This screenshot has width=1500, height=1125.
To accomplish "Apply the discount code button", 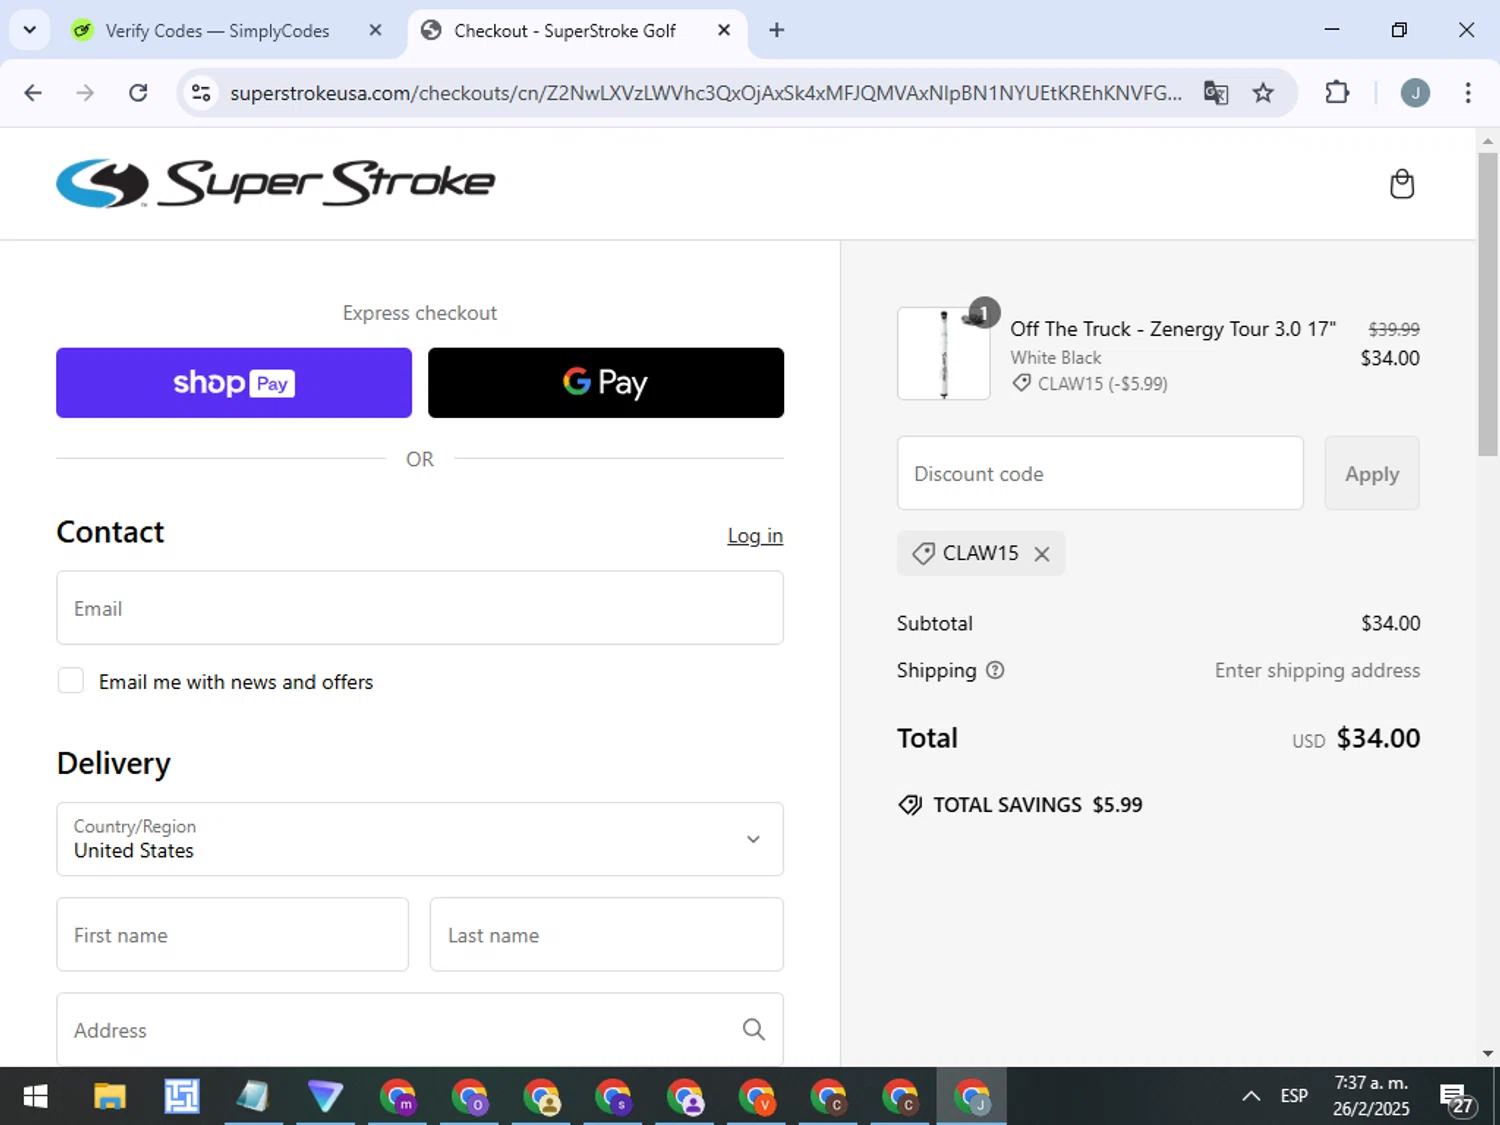I will 1372,474.
